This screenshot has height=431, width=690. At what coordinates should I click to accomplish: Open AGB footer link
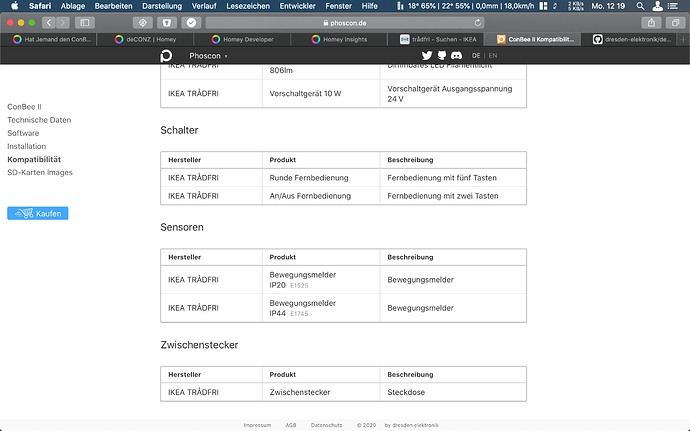click(291, 425)
